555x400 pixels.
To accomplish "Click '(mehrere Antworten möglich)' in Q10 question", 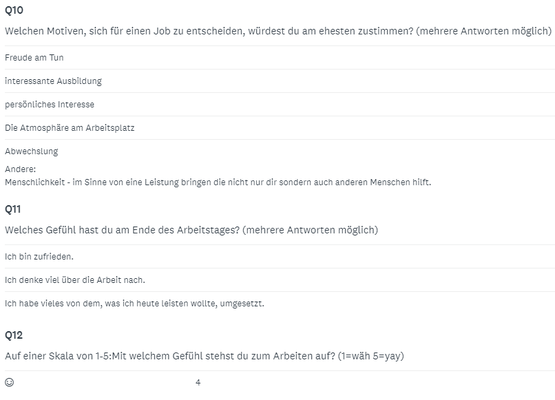I will pos(484,31).
